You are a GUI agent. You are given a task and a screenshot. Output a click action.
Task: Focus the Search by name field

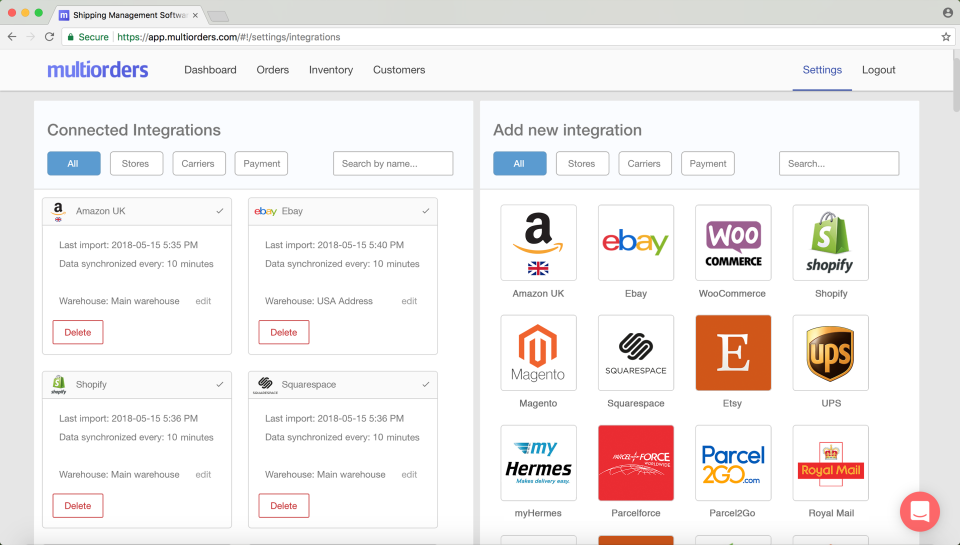(393, 164)
